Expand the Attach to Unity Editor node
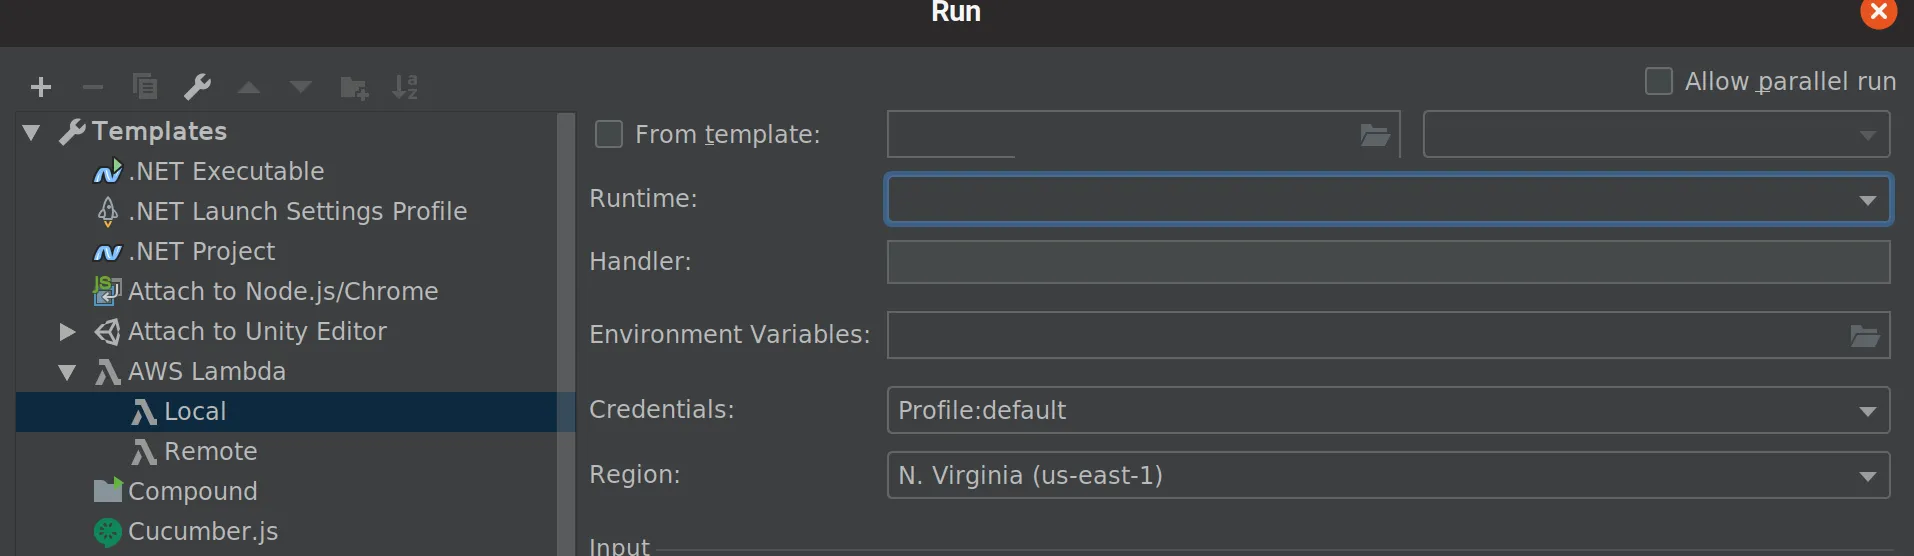Screen dimensions: 1914x556 click(67, 332)
